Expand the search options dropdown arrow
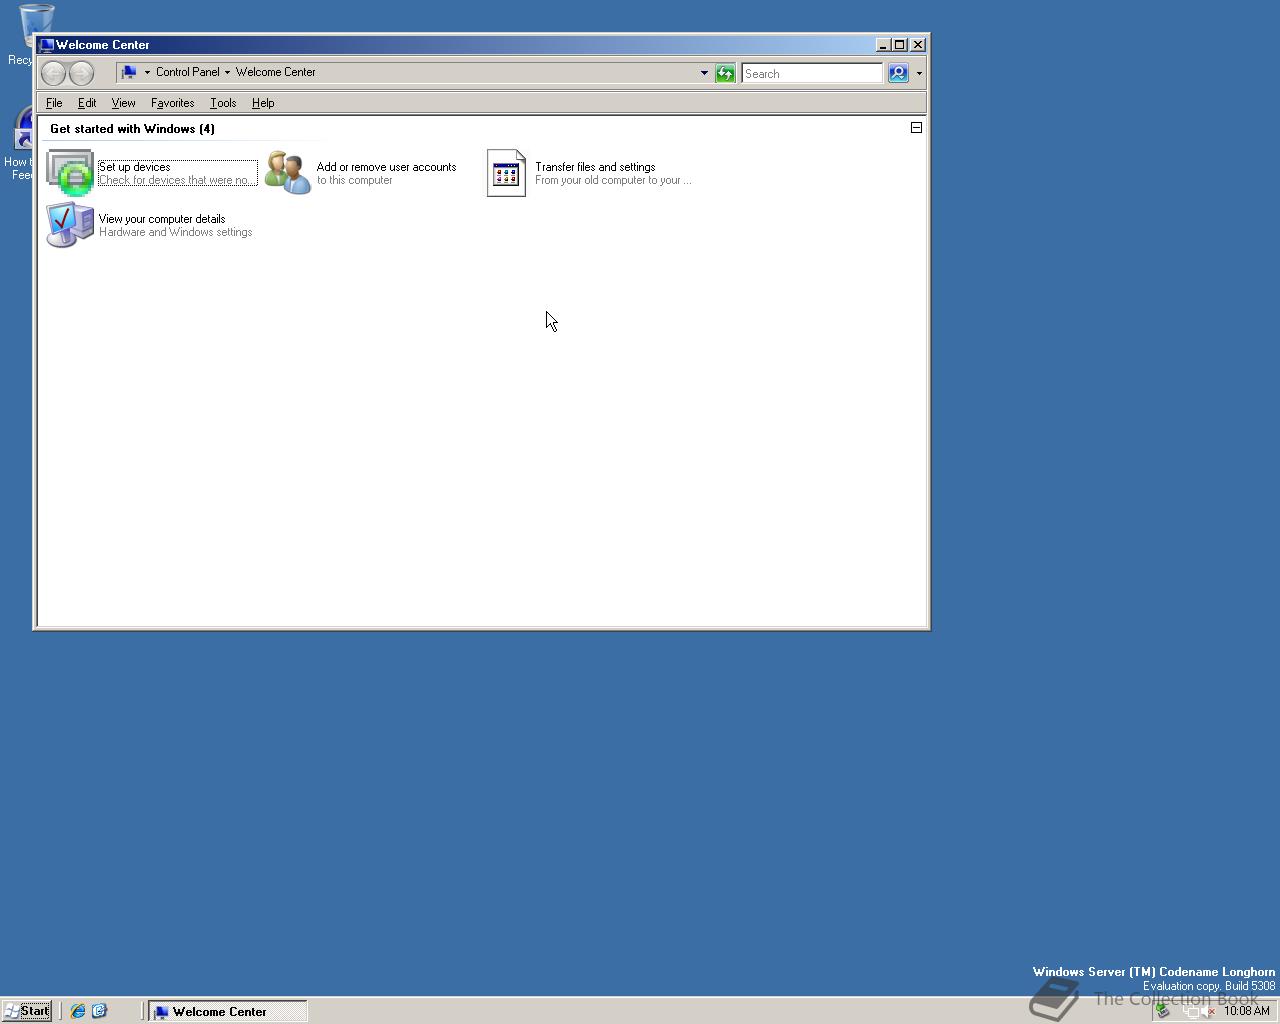The image size is (1280, 1024). [x=919, y=73]
